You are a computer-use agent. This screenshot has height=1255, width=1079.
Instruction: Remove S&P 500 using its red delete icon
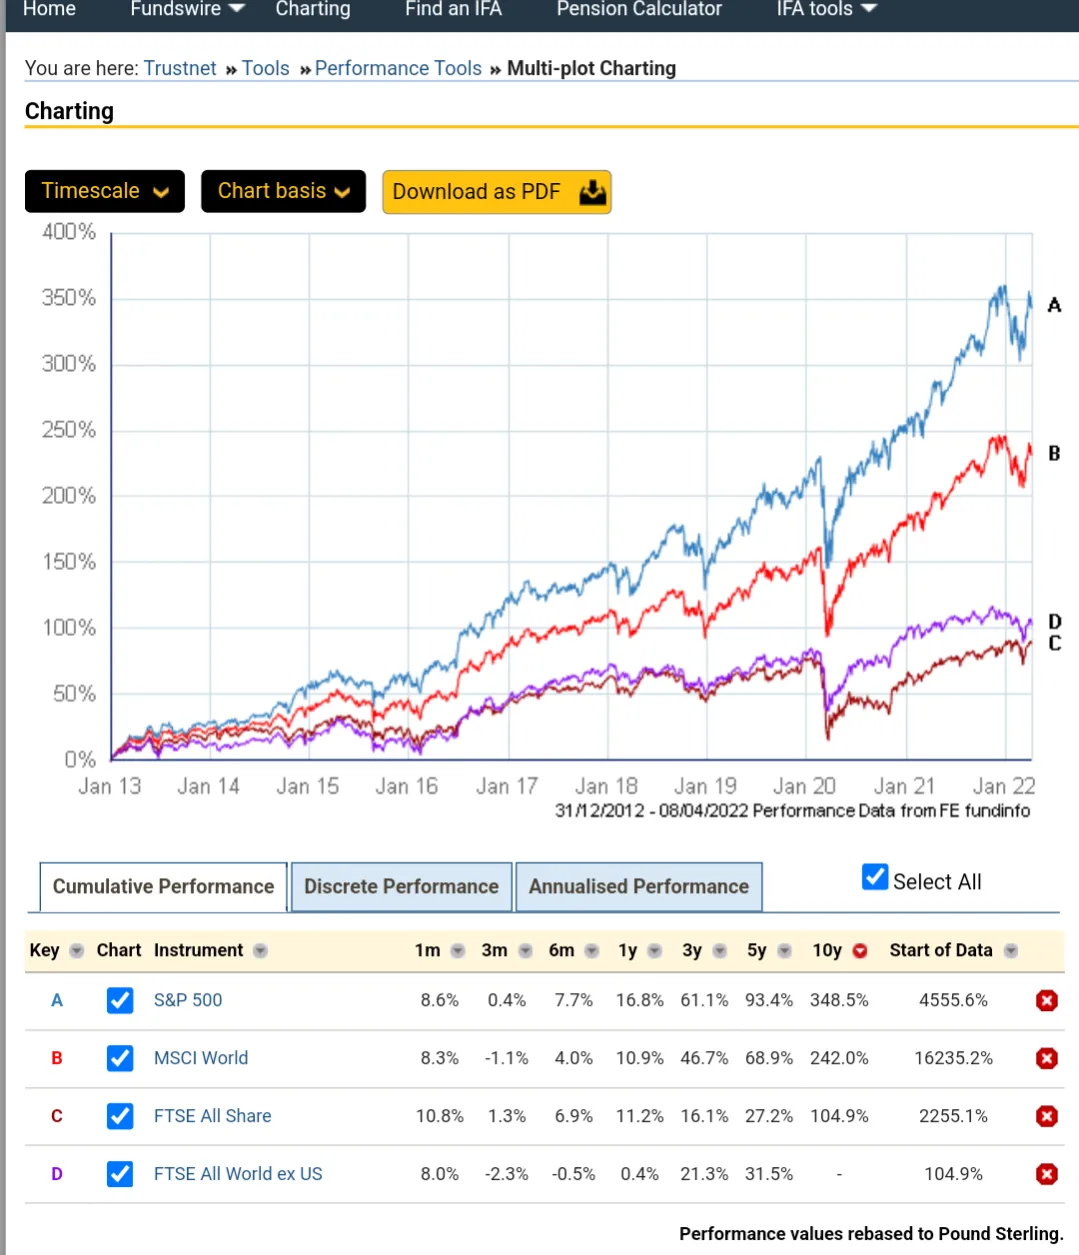(x=1046, y=1000)
